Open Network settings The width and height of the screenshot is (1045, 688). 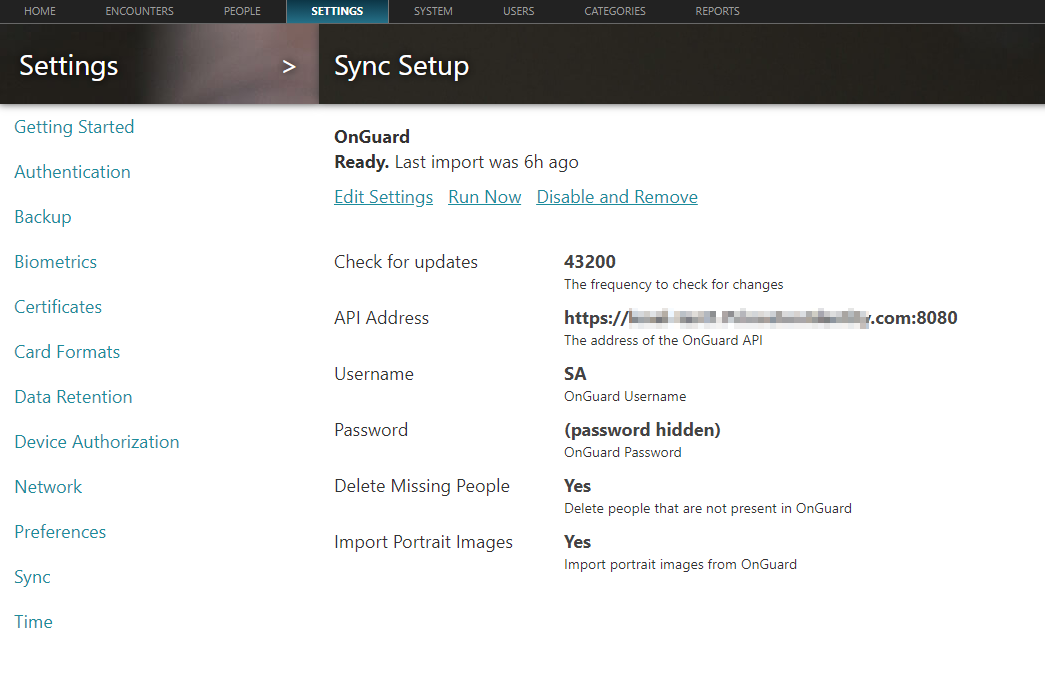tap(48, 487)
